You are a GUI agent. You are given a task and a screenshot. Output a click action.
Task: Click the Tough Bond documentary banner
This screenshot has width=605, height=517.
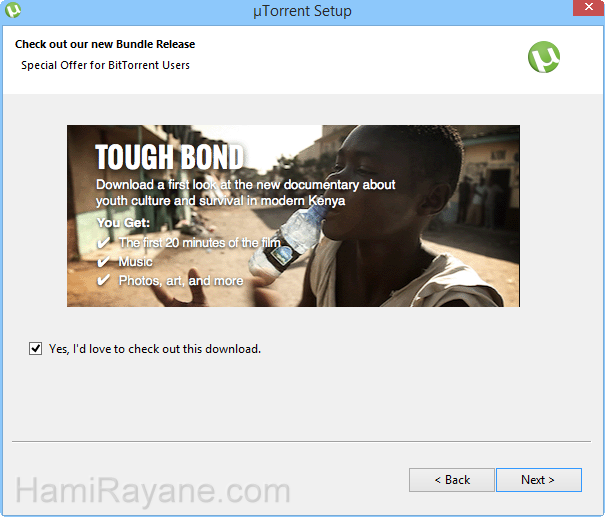[293, 216]
